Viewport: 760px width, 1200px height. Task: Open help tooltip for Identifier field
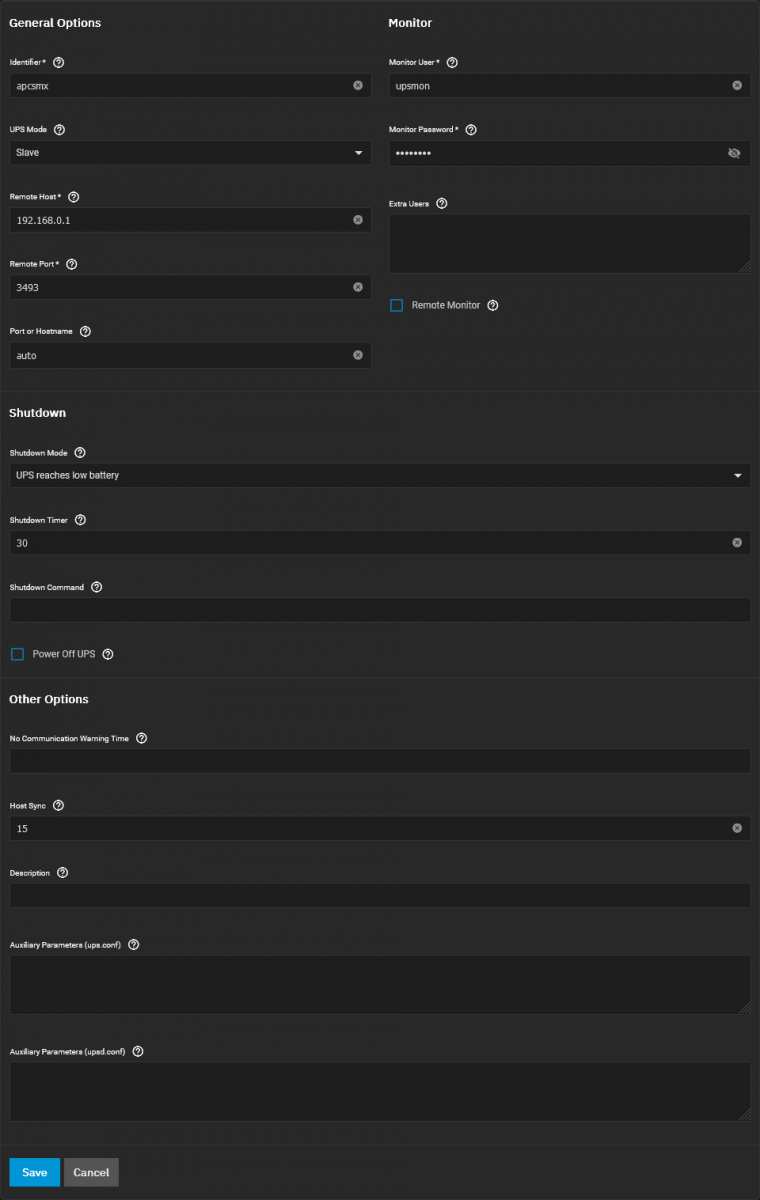[58, 62]
